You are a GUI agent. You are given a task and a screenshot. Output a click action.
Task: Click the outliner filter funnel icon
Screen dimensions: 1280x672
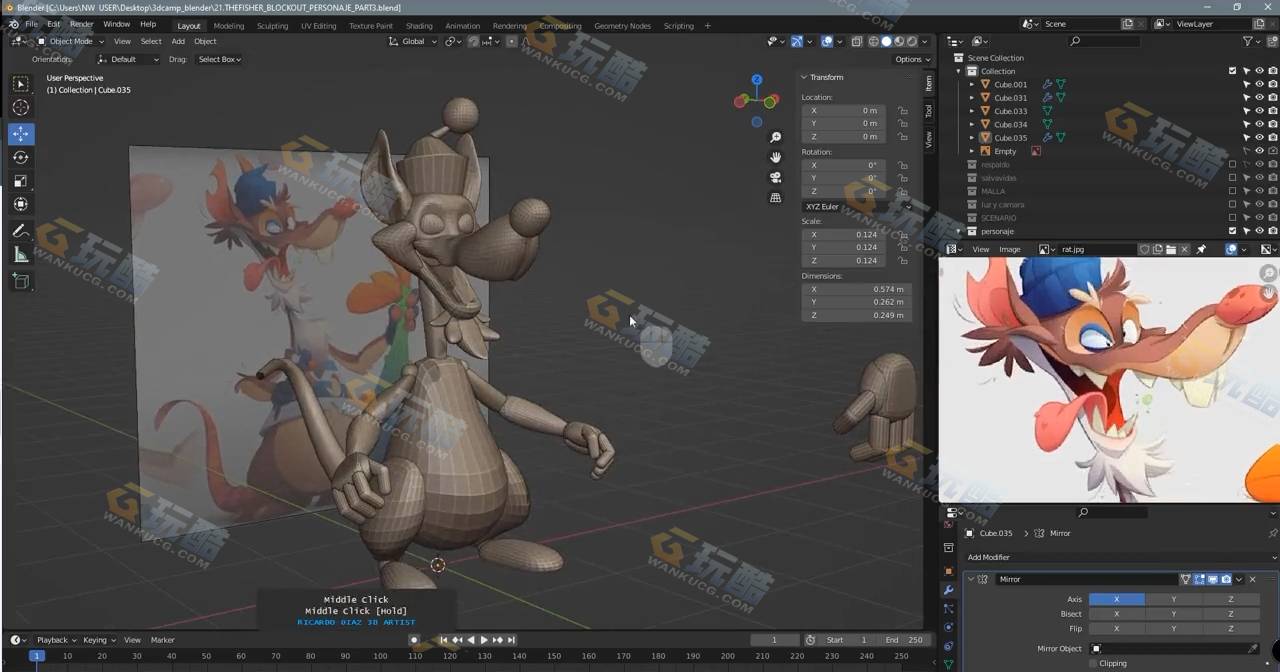1248,41
